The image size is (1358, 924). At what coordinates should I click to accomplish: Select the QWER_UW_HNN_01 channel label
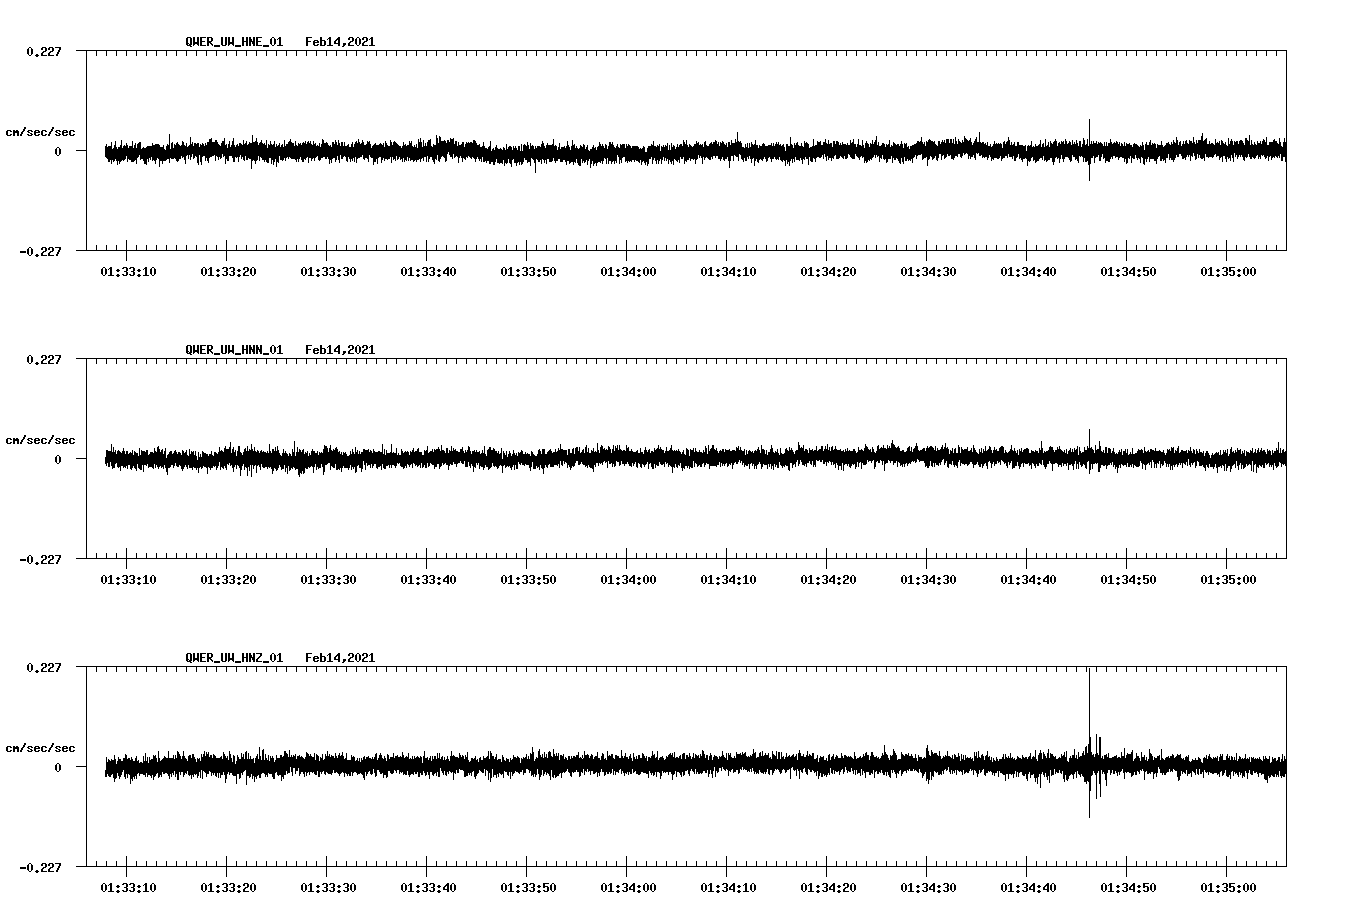point(232,349)
